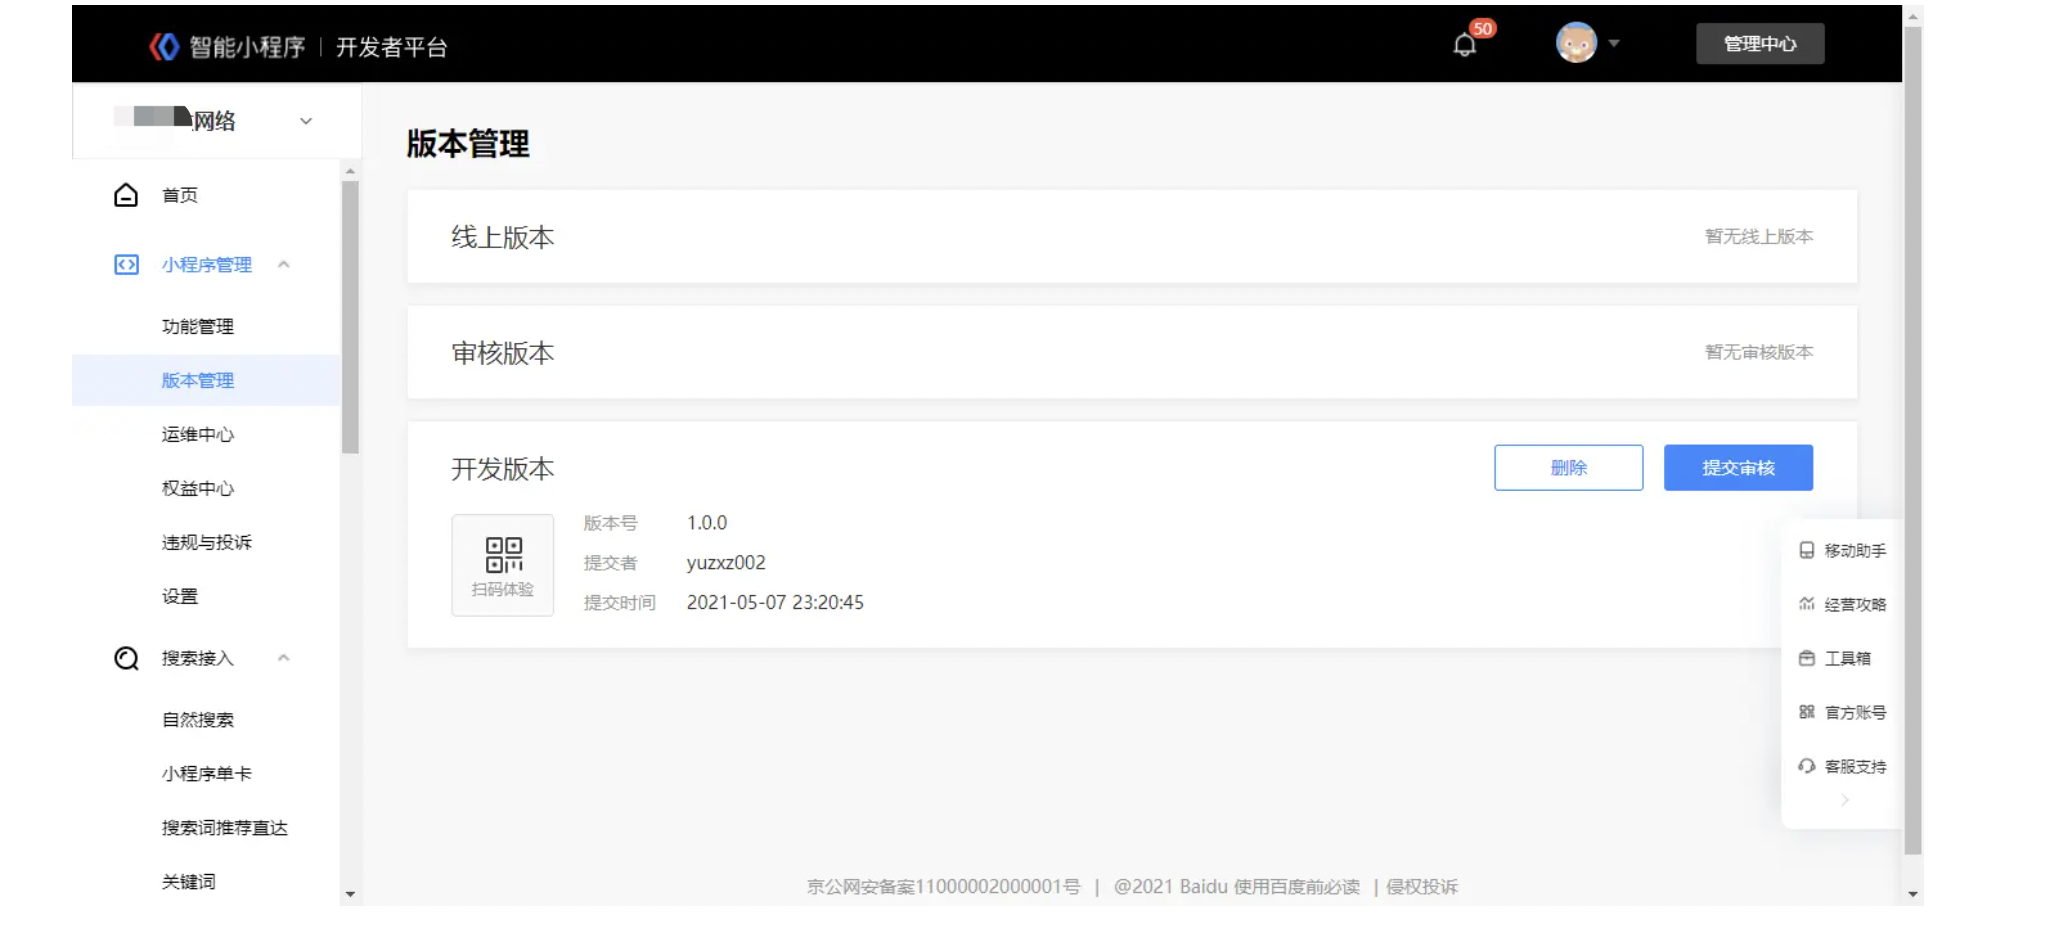Click the 智能小程序 logo icon

164,46
